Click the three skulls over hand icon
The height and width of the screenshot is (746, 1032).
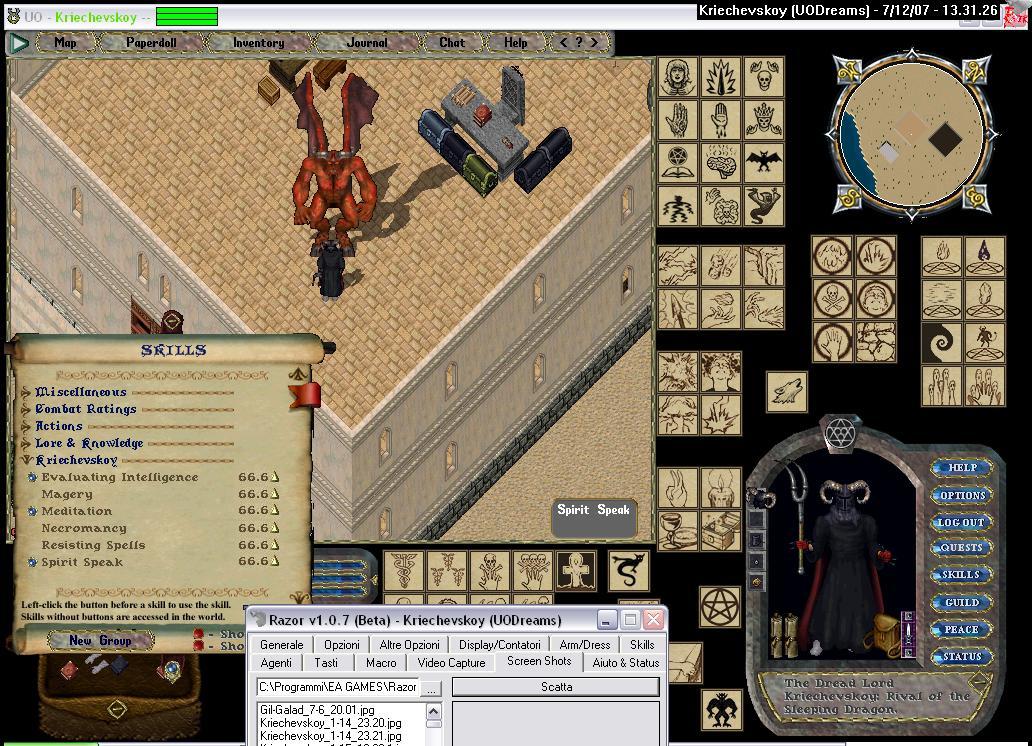[532, 570]
